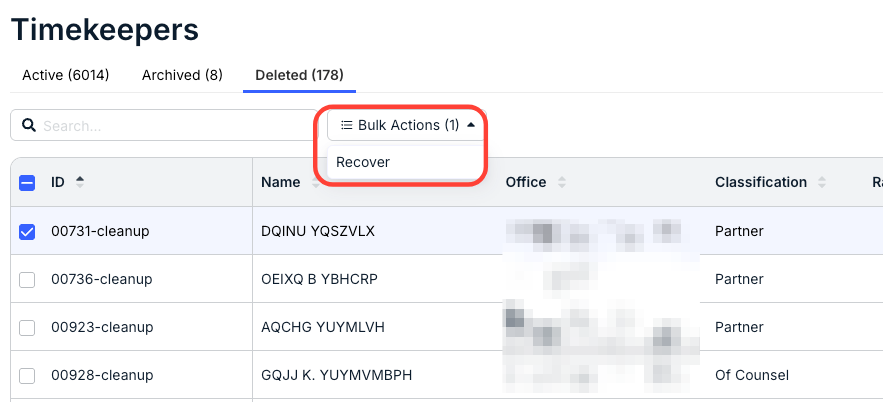Click the Bulk Actions list icon
Image resolution: width=883 pixels, height=402 pixels.
click(347, 125)
